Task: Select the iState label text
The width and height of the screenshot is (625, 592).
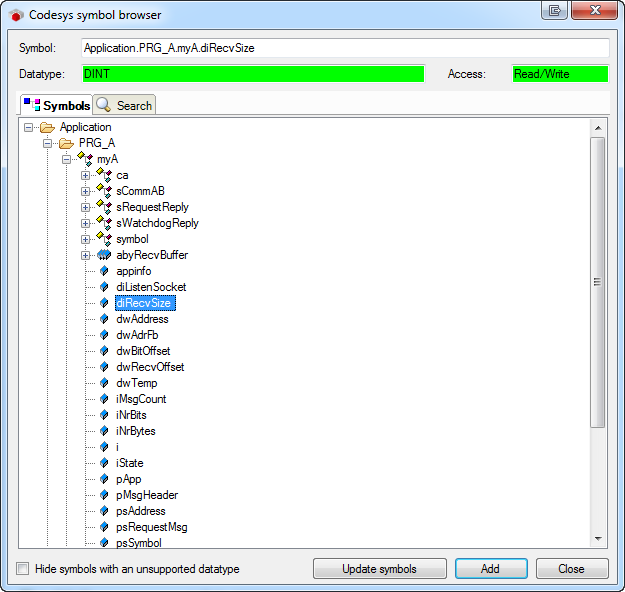Action: tap(130, 463)
